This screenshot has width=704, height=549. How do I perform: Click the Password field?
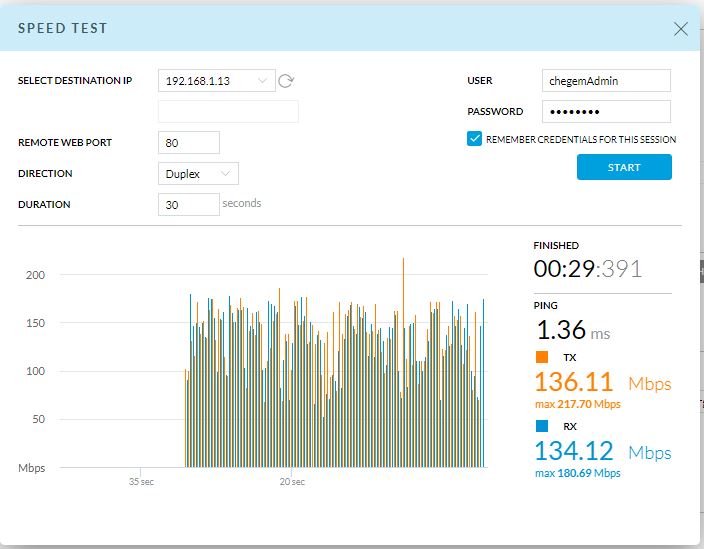(x=606, y=112)
